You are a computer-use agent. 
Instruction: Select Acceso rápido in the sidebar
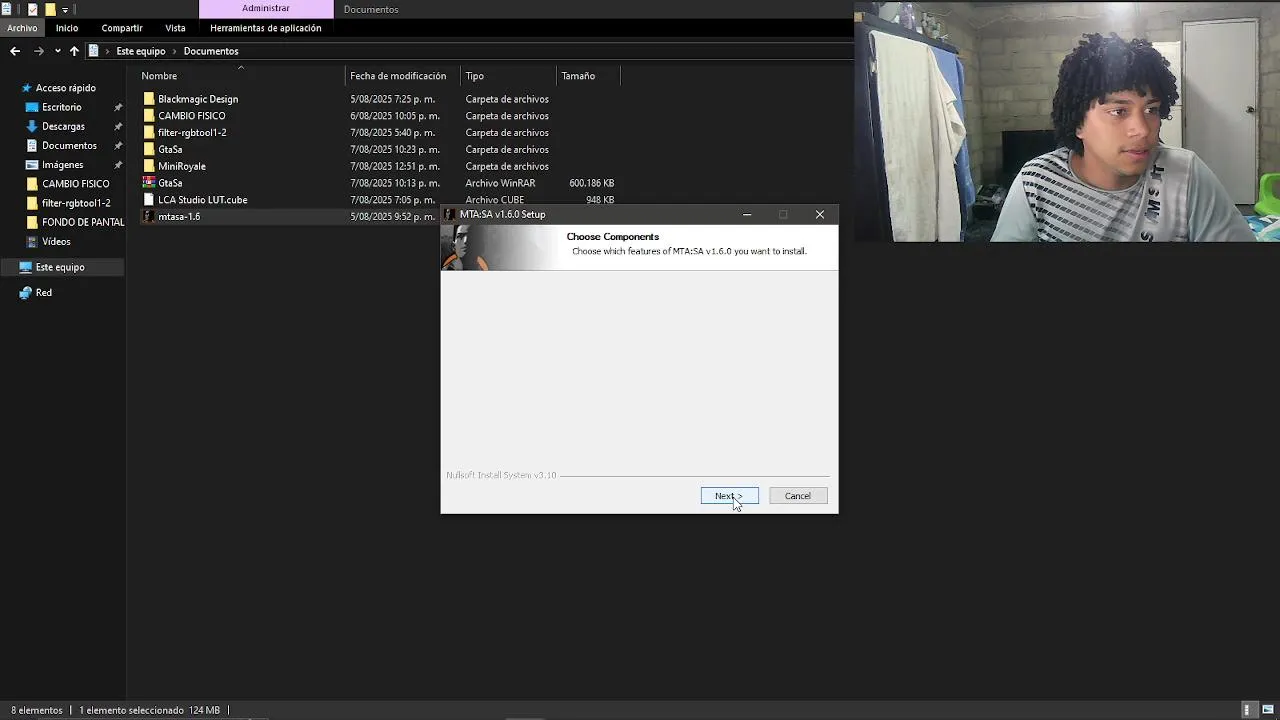click(65, 88)
